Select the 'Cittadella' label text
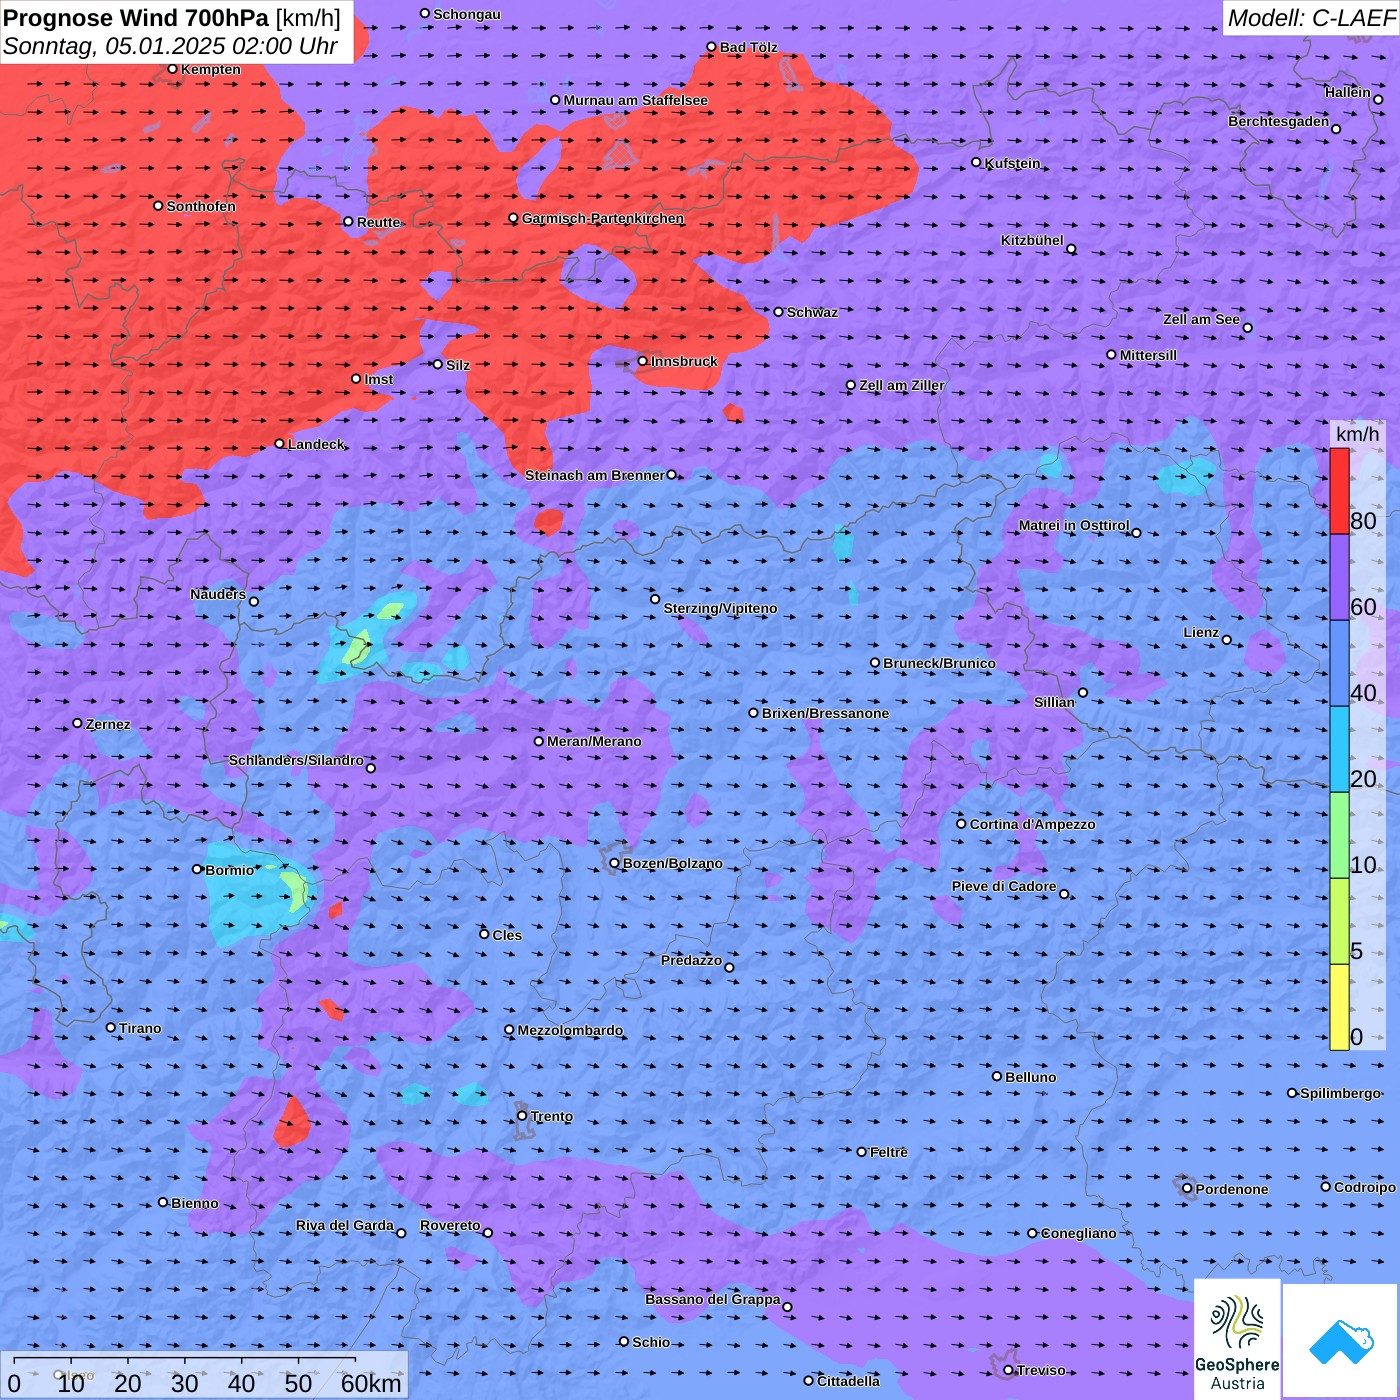The width and height of the screenshot is (1400, 1400). 848,1381
